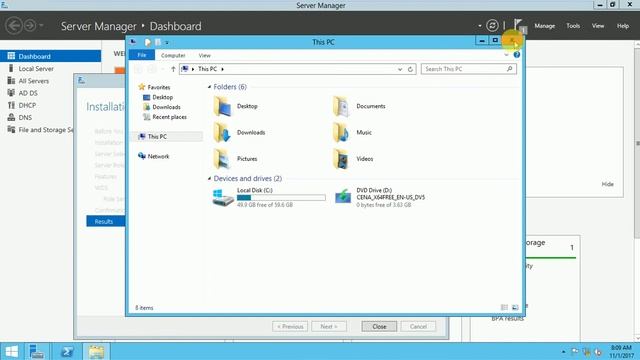Viewport: 640px width, 360px height.
Task: Click Cancel in the installation wizard
Action: click(418, 327)
